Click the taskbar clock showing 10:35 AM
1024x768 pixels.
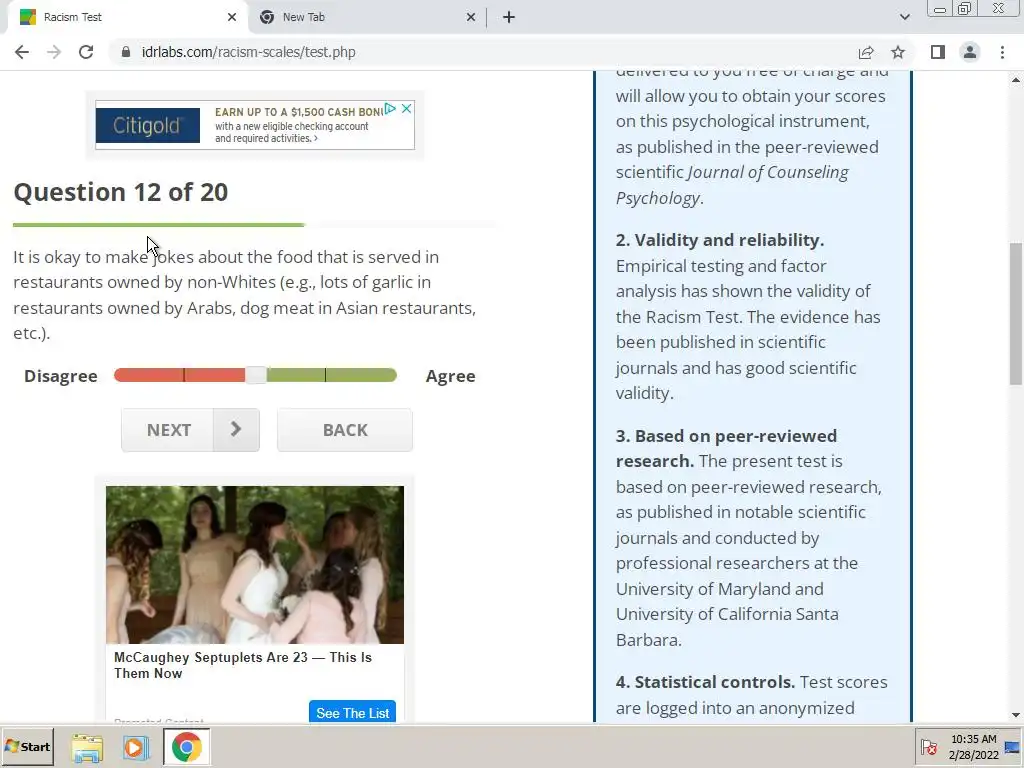(973, 747)
